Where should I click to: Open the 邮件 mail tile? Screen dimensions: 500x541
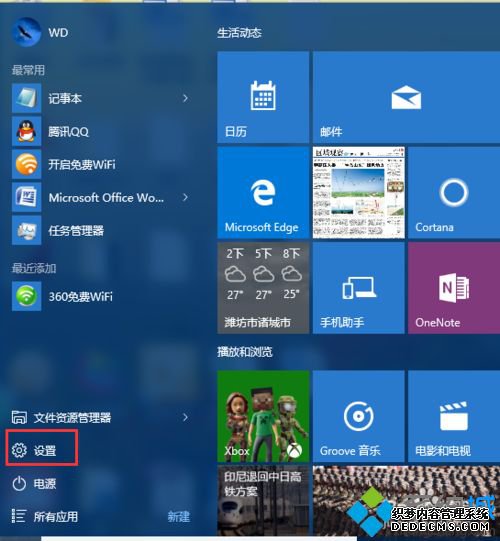click(406, 97)
